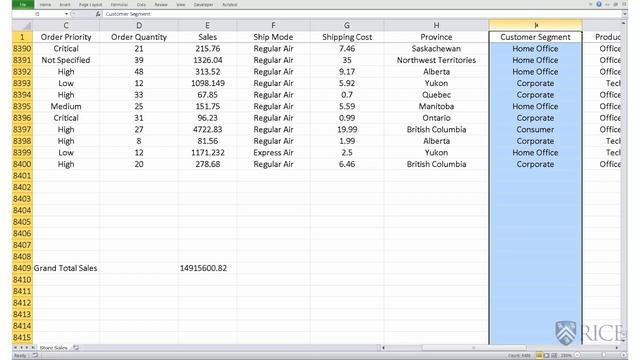Select column C header
This screenshot has width=640, height=360.
(x=66, y=25)
